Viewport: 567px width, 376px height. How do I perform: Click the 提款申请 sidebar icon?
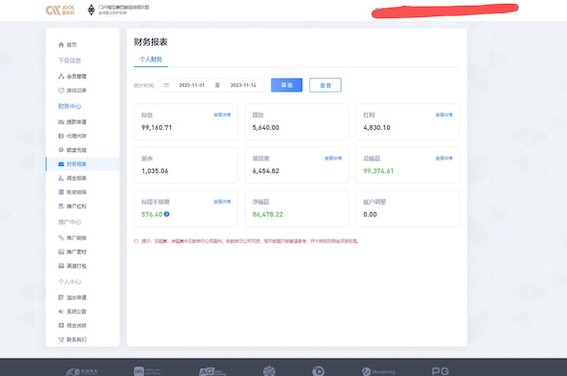pyautogui.click(x=61, y=122)
